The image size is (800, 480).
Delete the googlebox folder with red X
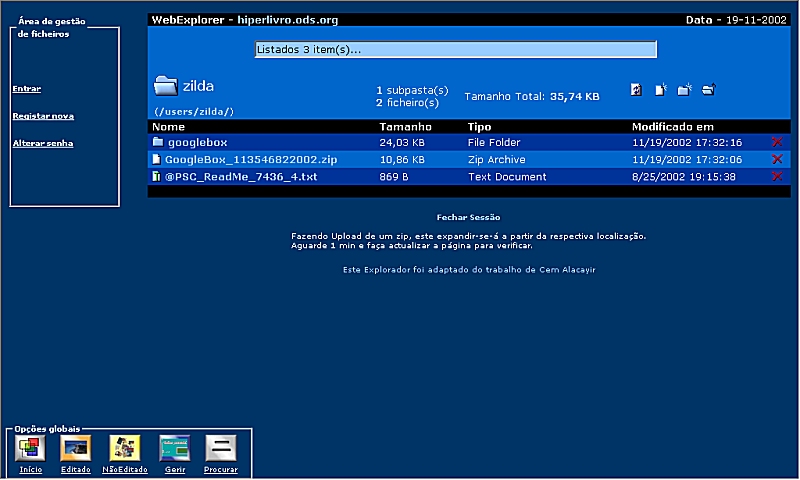777,142
